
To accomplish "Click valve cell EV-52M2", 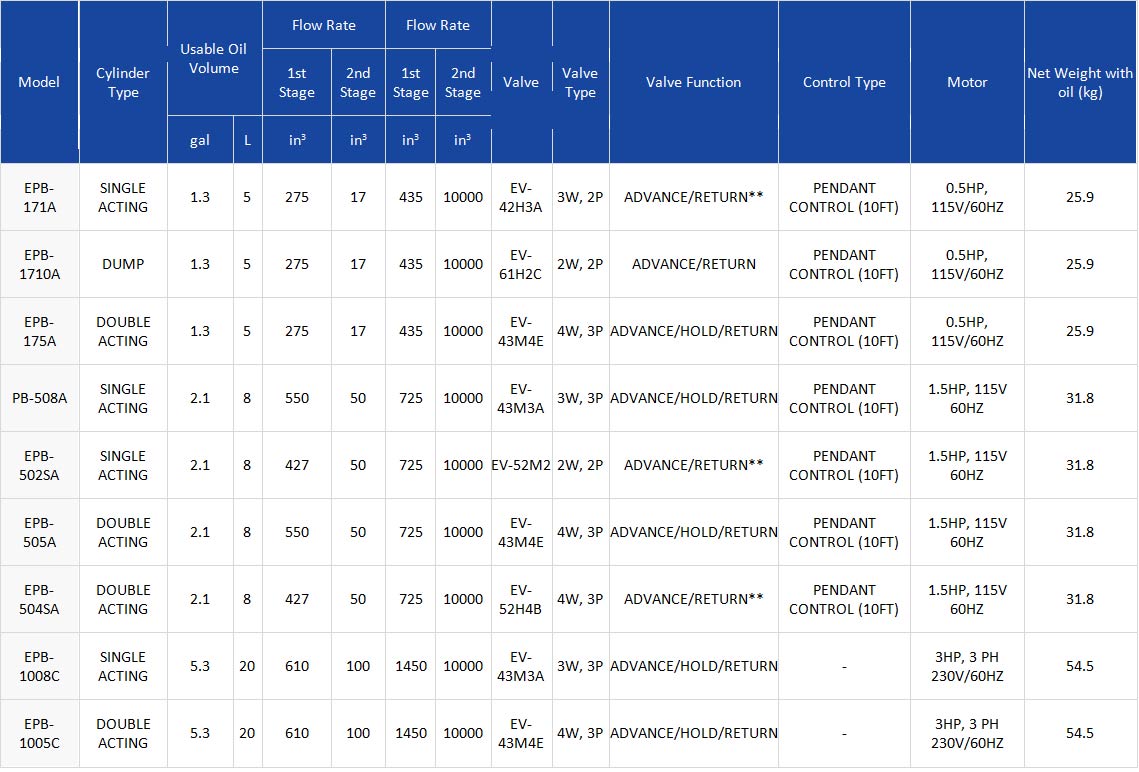I will [x=521, y=466].
